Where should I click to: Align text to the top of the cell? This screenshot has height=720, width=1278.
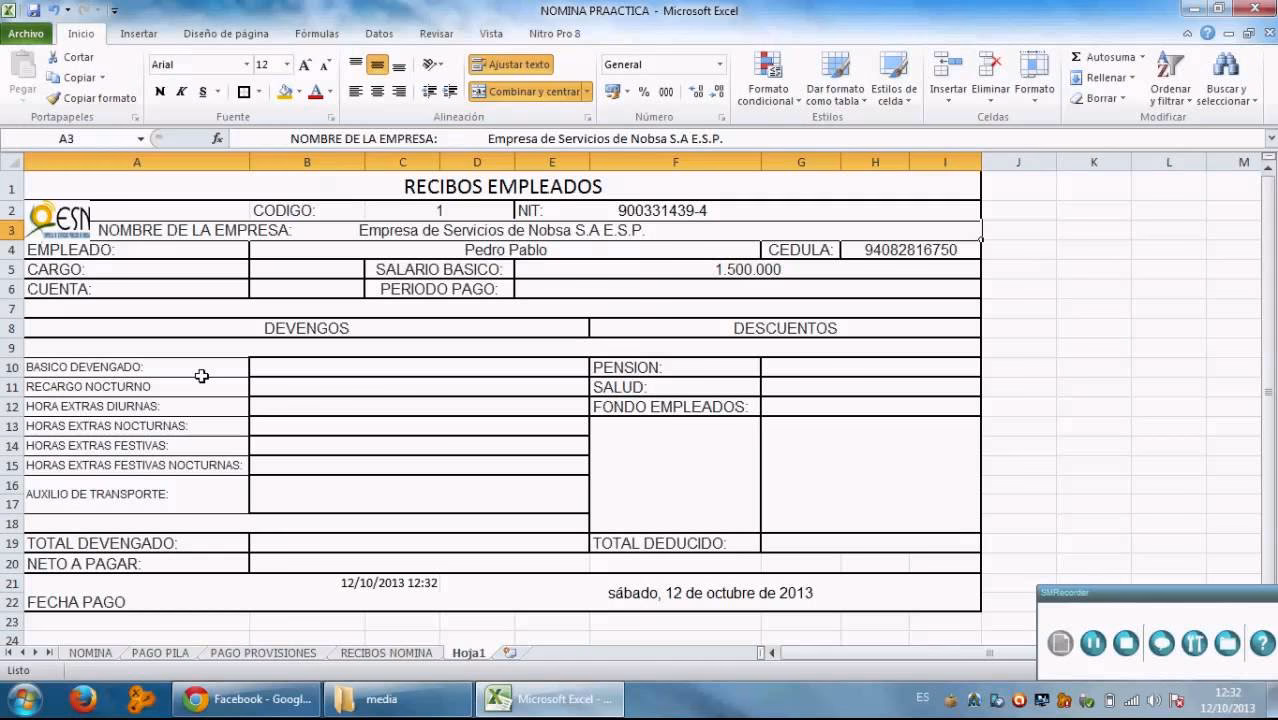(355, 64)
